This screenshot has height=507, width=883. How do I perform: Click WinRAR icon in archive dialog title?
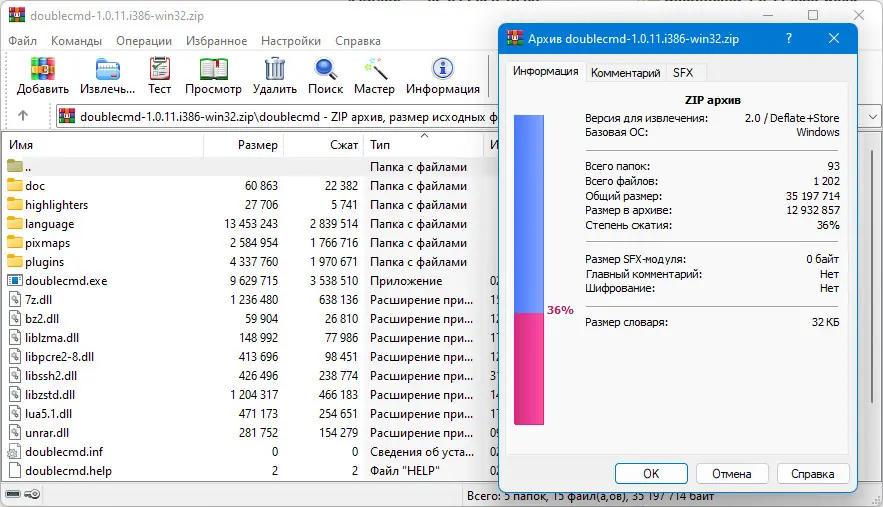(x=515, y=38)
